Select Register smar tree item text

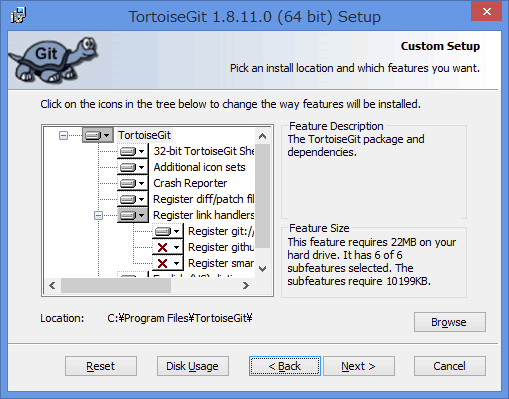(x=221, y=263)
